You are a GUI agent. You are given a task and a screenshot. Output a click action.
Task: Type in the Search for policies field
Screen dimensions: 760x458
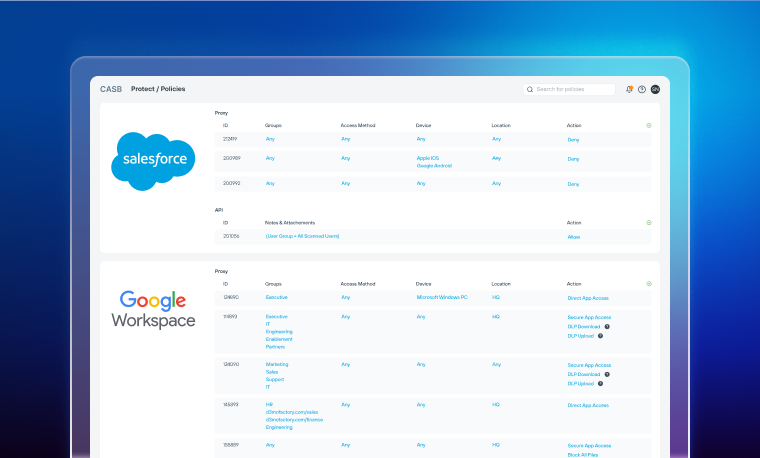pos(574,89)
